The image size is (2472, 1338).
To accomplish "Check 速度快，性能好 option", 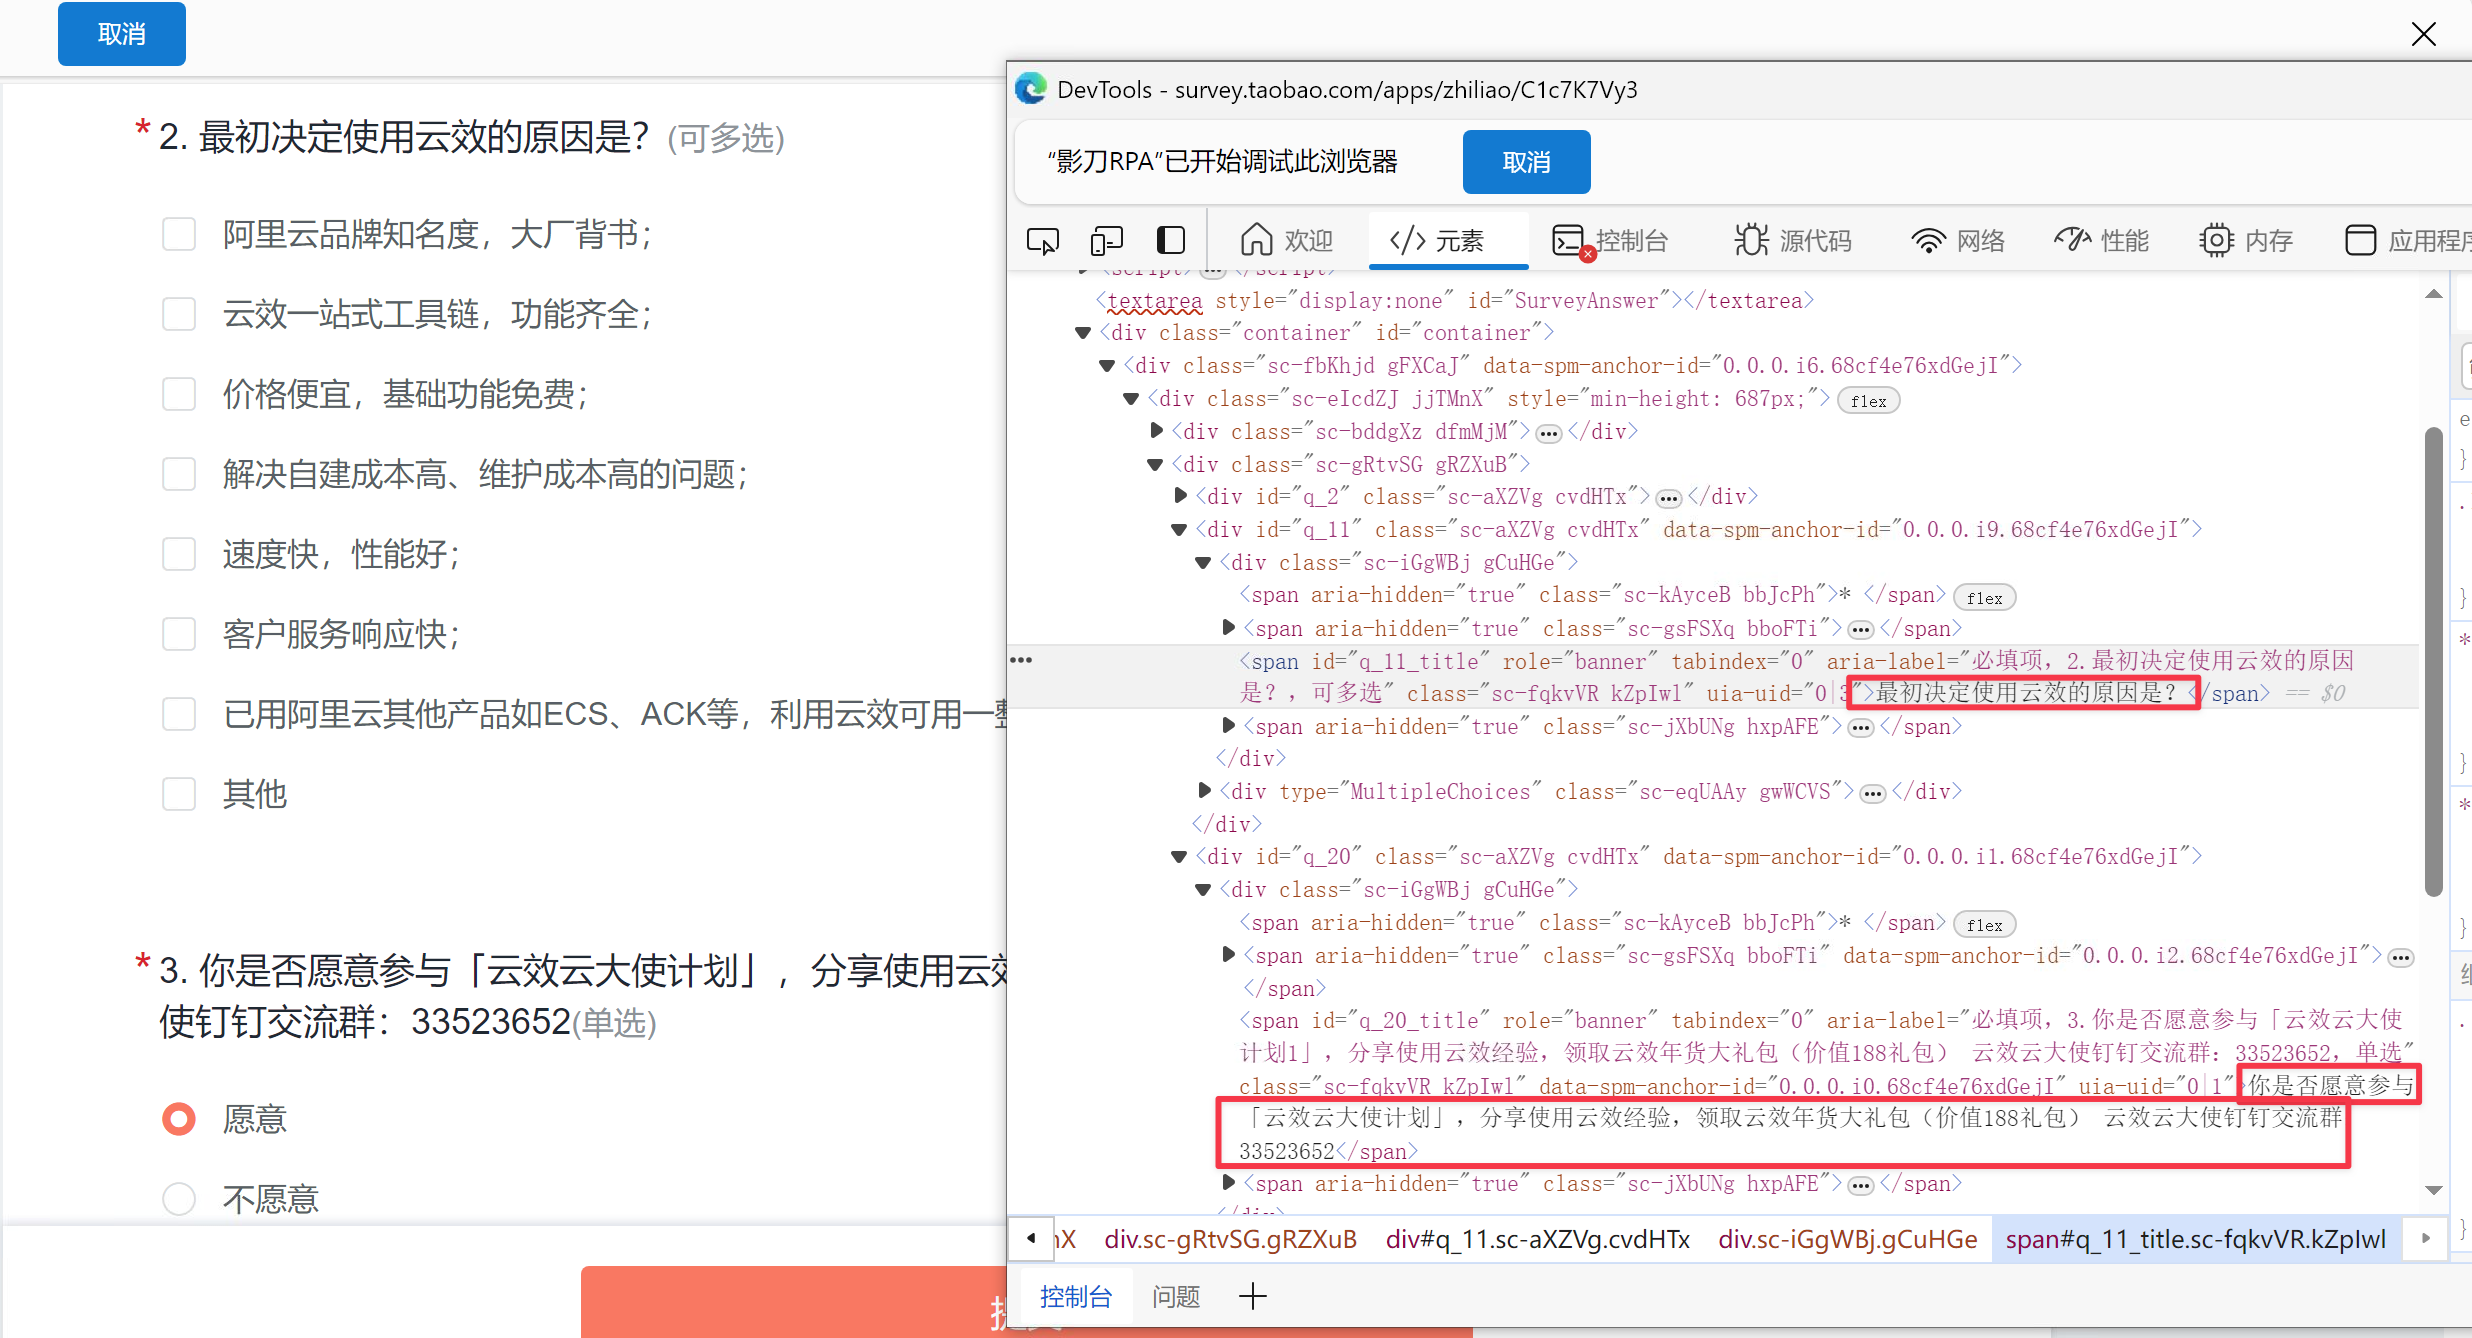I will [x=179, y=554].
